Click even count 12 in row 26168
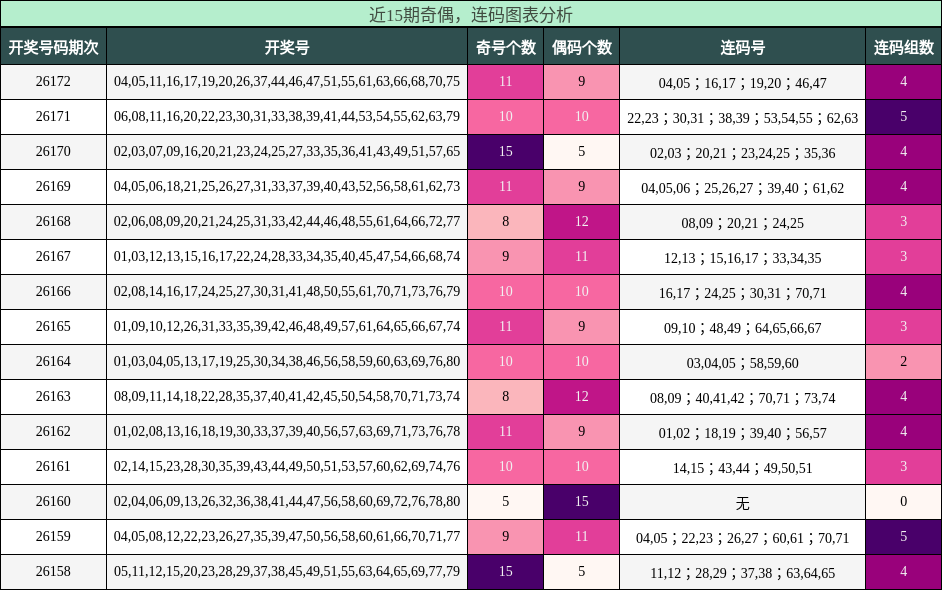The height and width of the screenshot is (590, 942). pos(582,222)
